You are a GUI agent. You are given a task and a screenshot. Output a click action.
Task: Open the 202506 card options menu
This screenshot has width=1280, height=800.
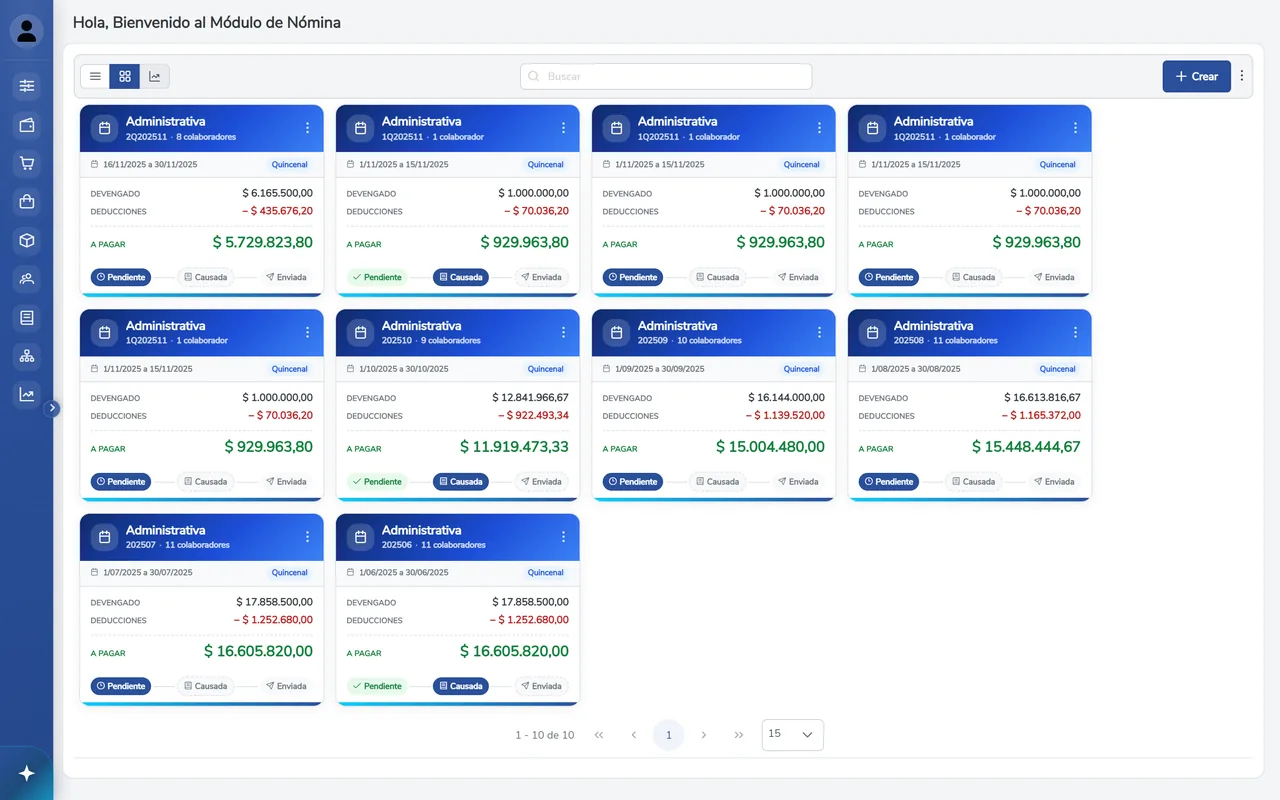tap(564, 537)
